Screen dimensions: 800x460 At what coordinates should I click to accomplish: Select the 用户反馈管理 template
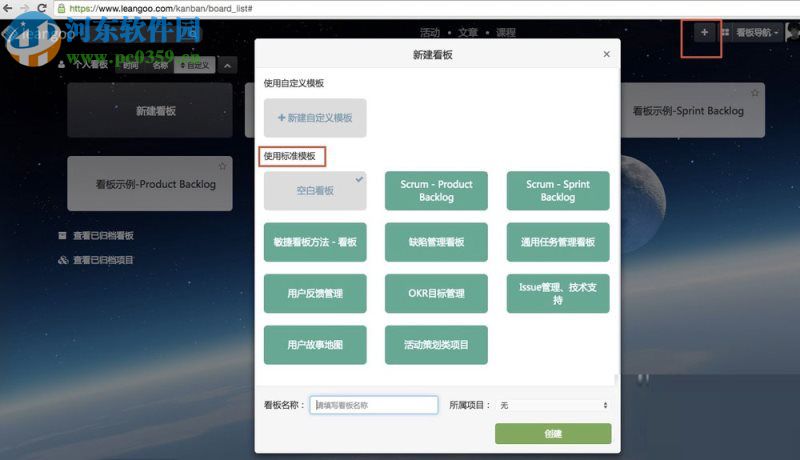tap(315, 294)
